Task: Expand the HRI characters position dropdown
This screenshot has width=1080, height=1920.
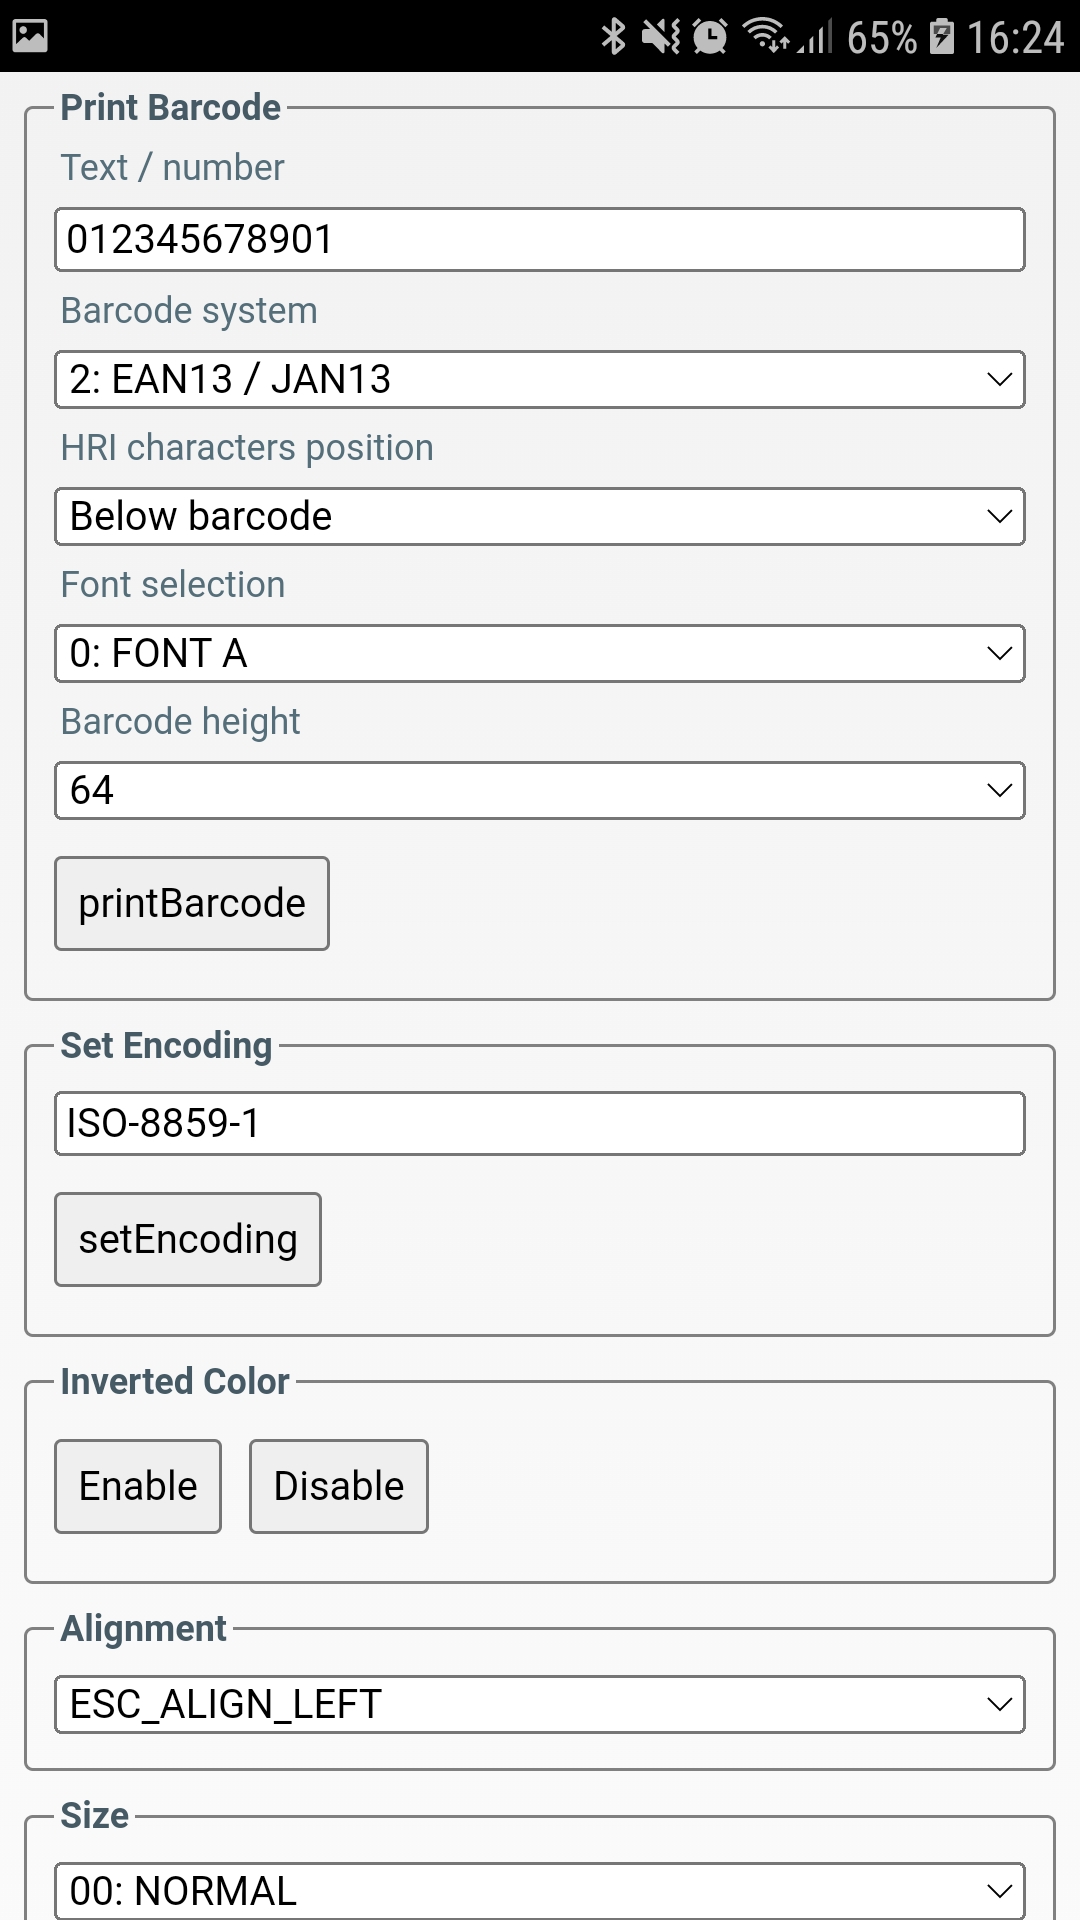Action: coord(540,516)
